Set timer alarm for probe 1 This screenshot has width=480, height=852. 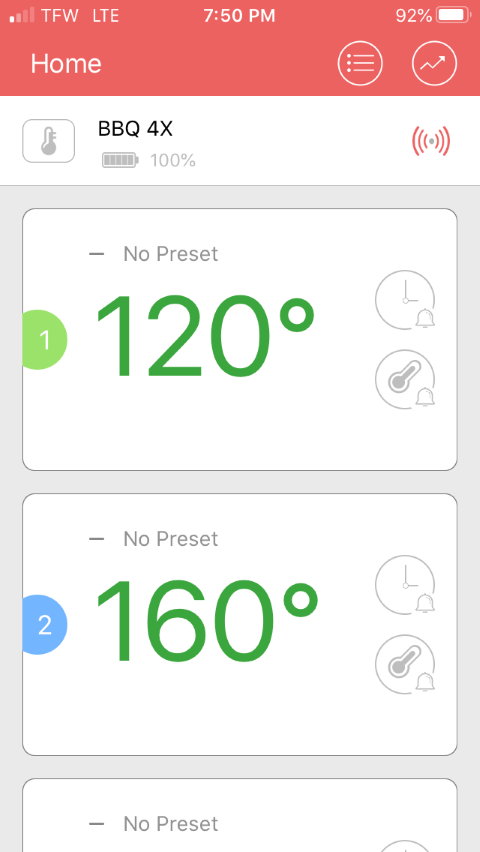(406, 300)
